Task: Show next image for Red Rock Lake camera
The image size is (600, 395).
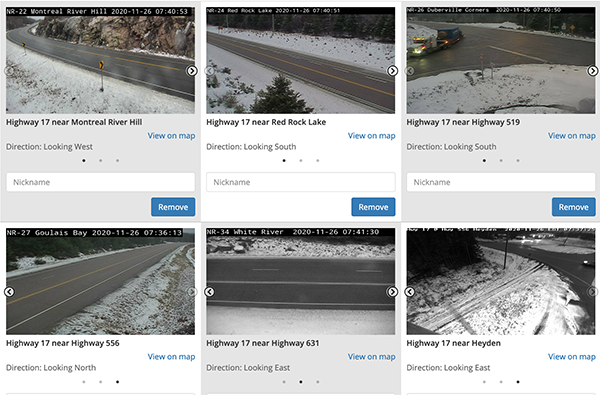Action: pos(392,71)
